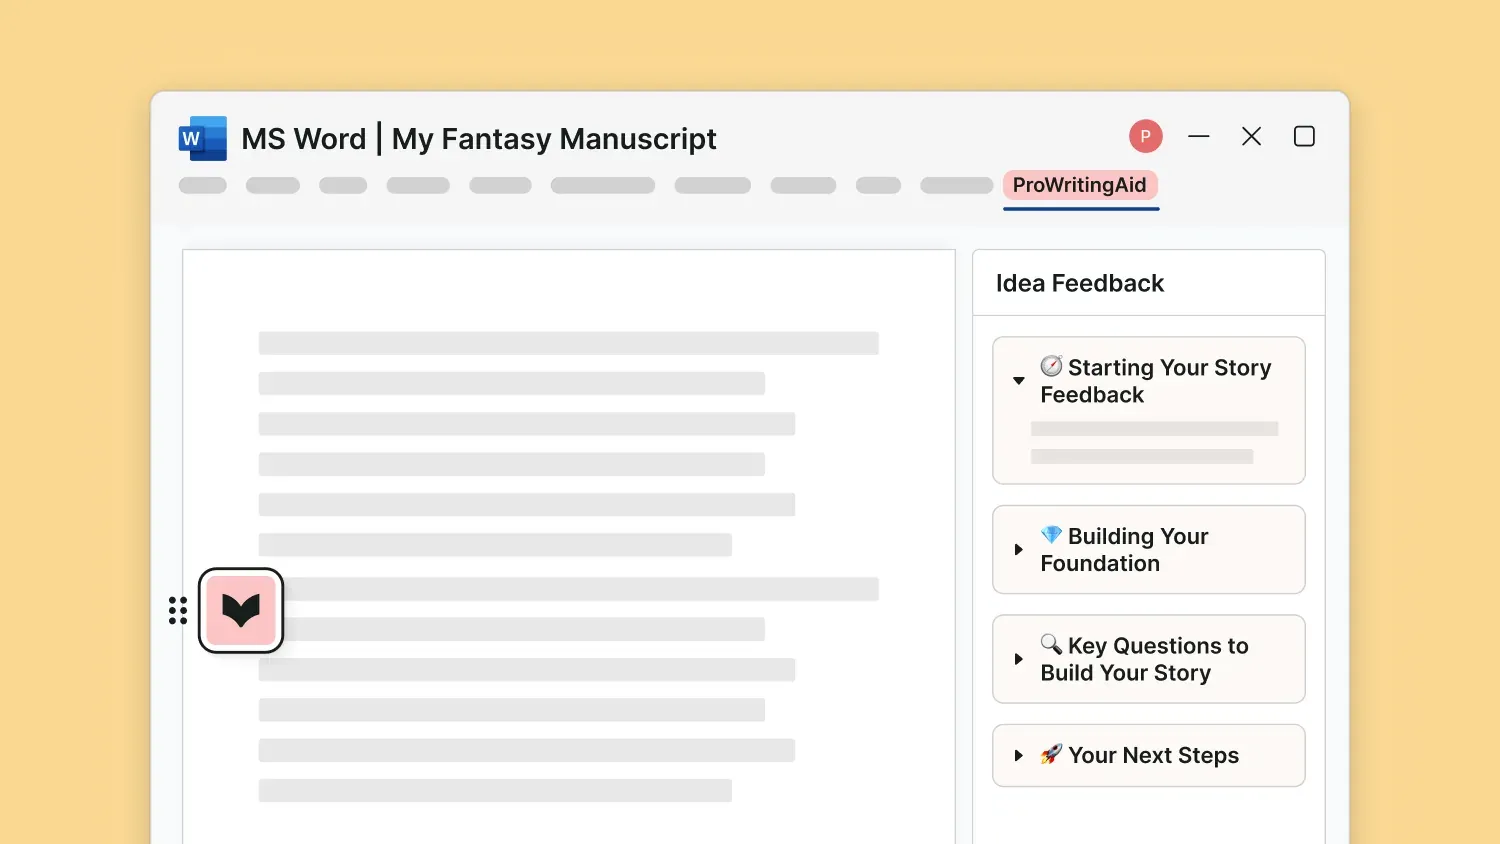Expand the Building Your Foundation section
This screenshot has width=1500, height=844.
(1018, 550)
